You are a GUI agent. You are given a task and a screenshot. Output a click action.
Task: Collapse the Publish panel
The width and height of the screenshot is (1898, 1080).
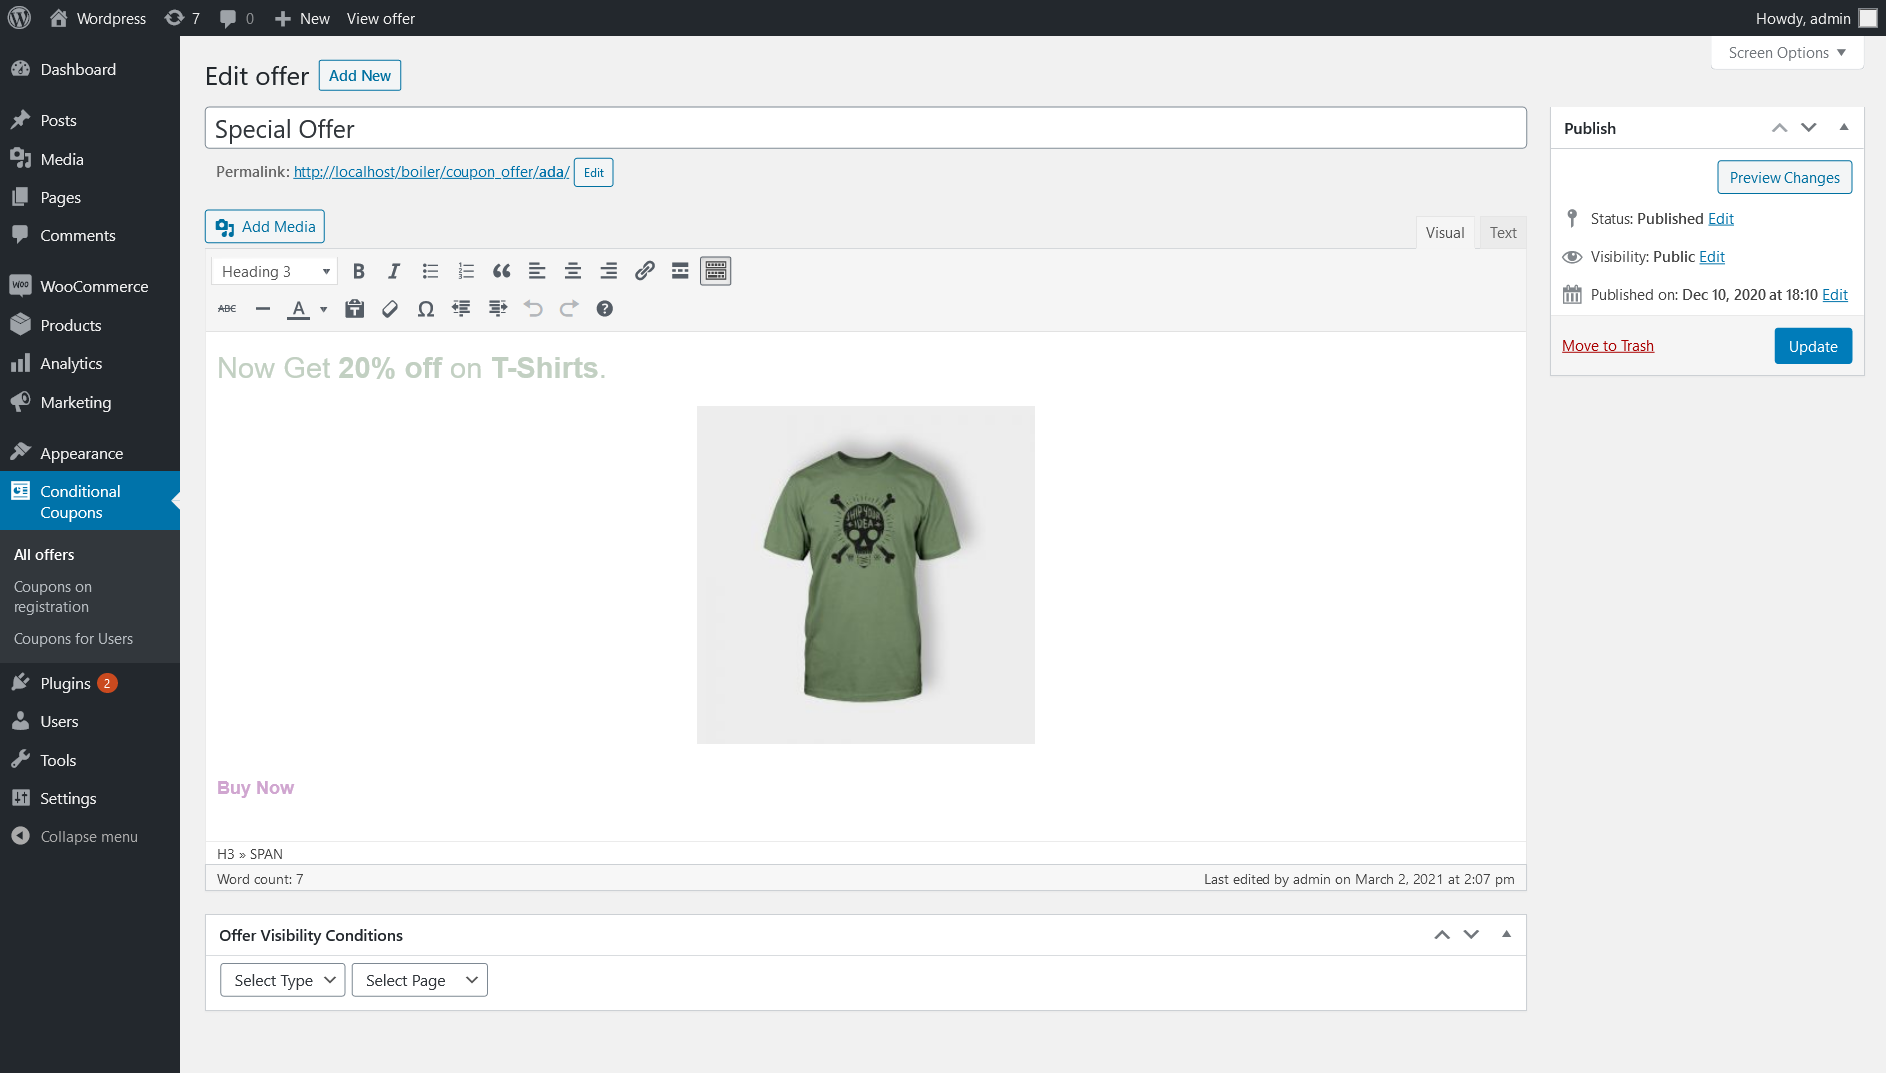[1843, 127]
